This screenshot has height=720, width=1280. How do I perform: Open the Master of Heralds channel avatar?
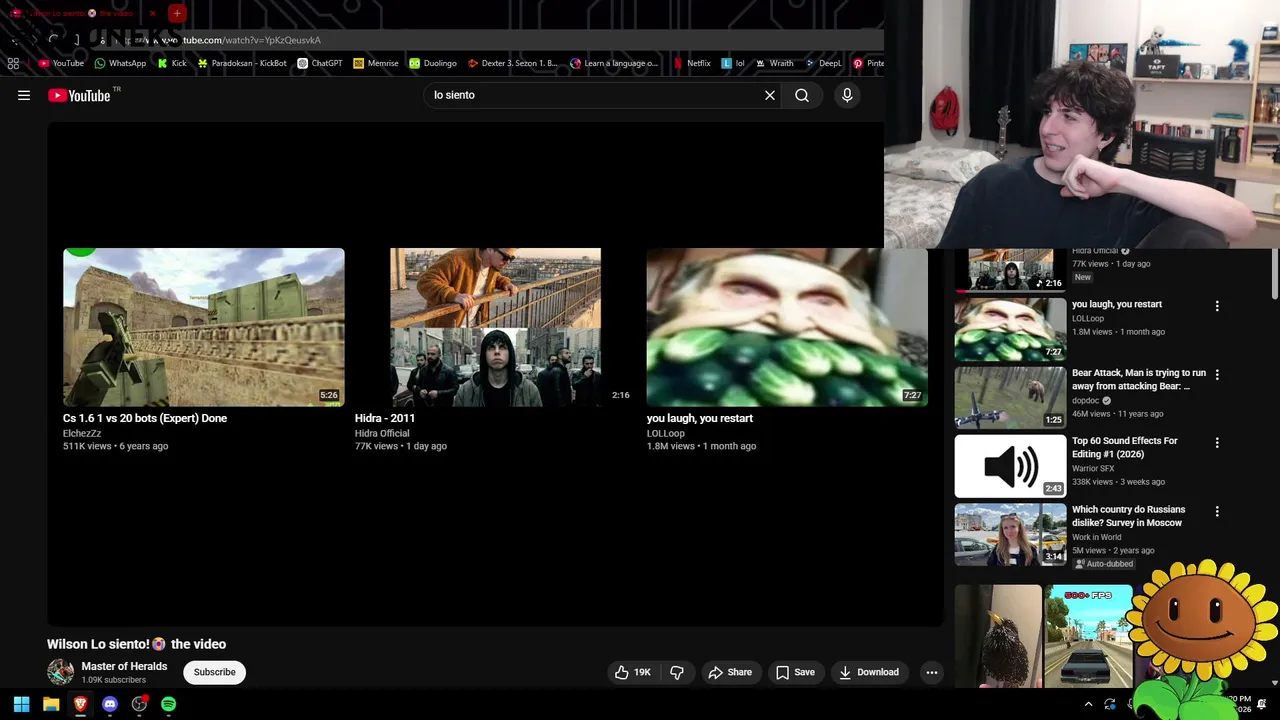point(60,672)
